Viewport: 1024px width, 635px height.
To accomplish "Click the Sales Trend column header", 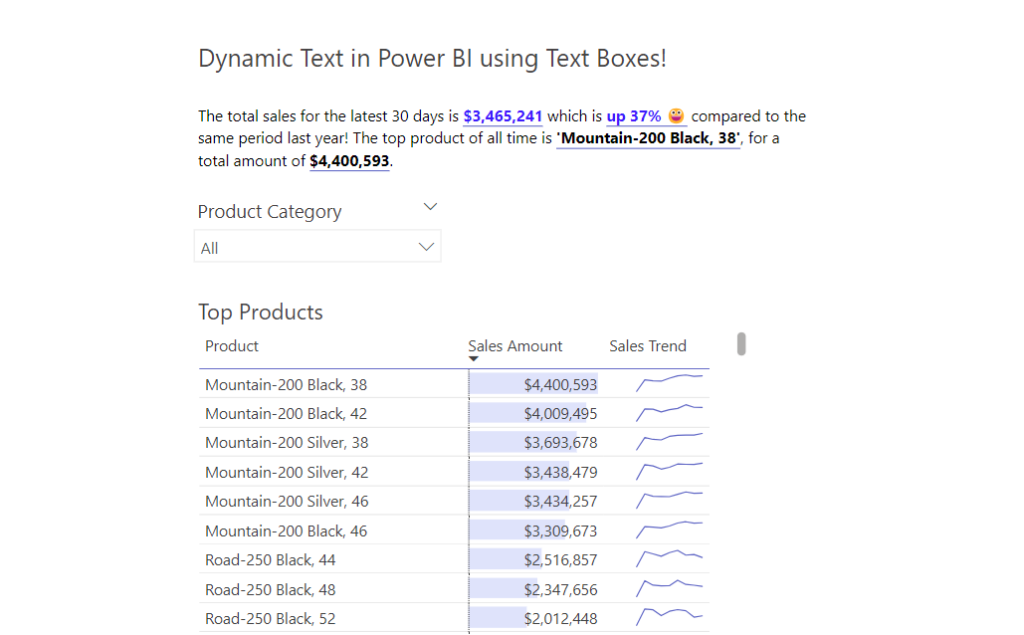I will click(x=648, y=346).
